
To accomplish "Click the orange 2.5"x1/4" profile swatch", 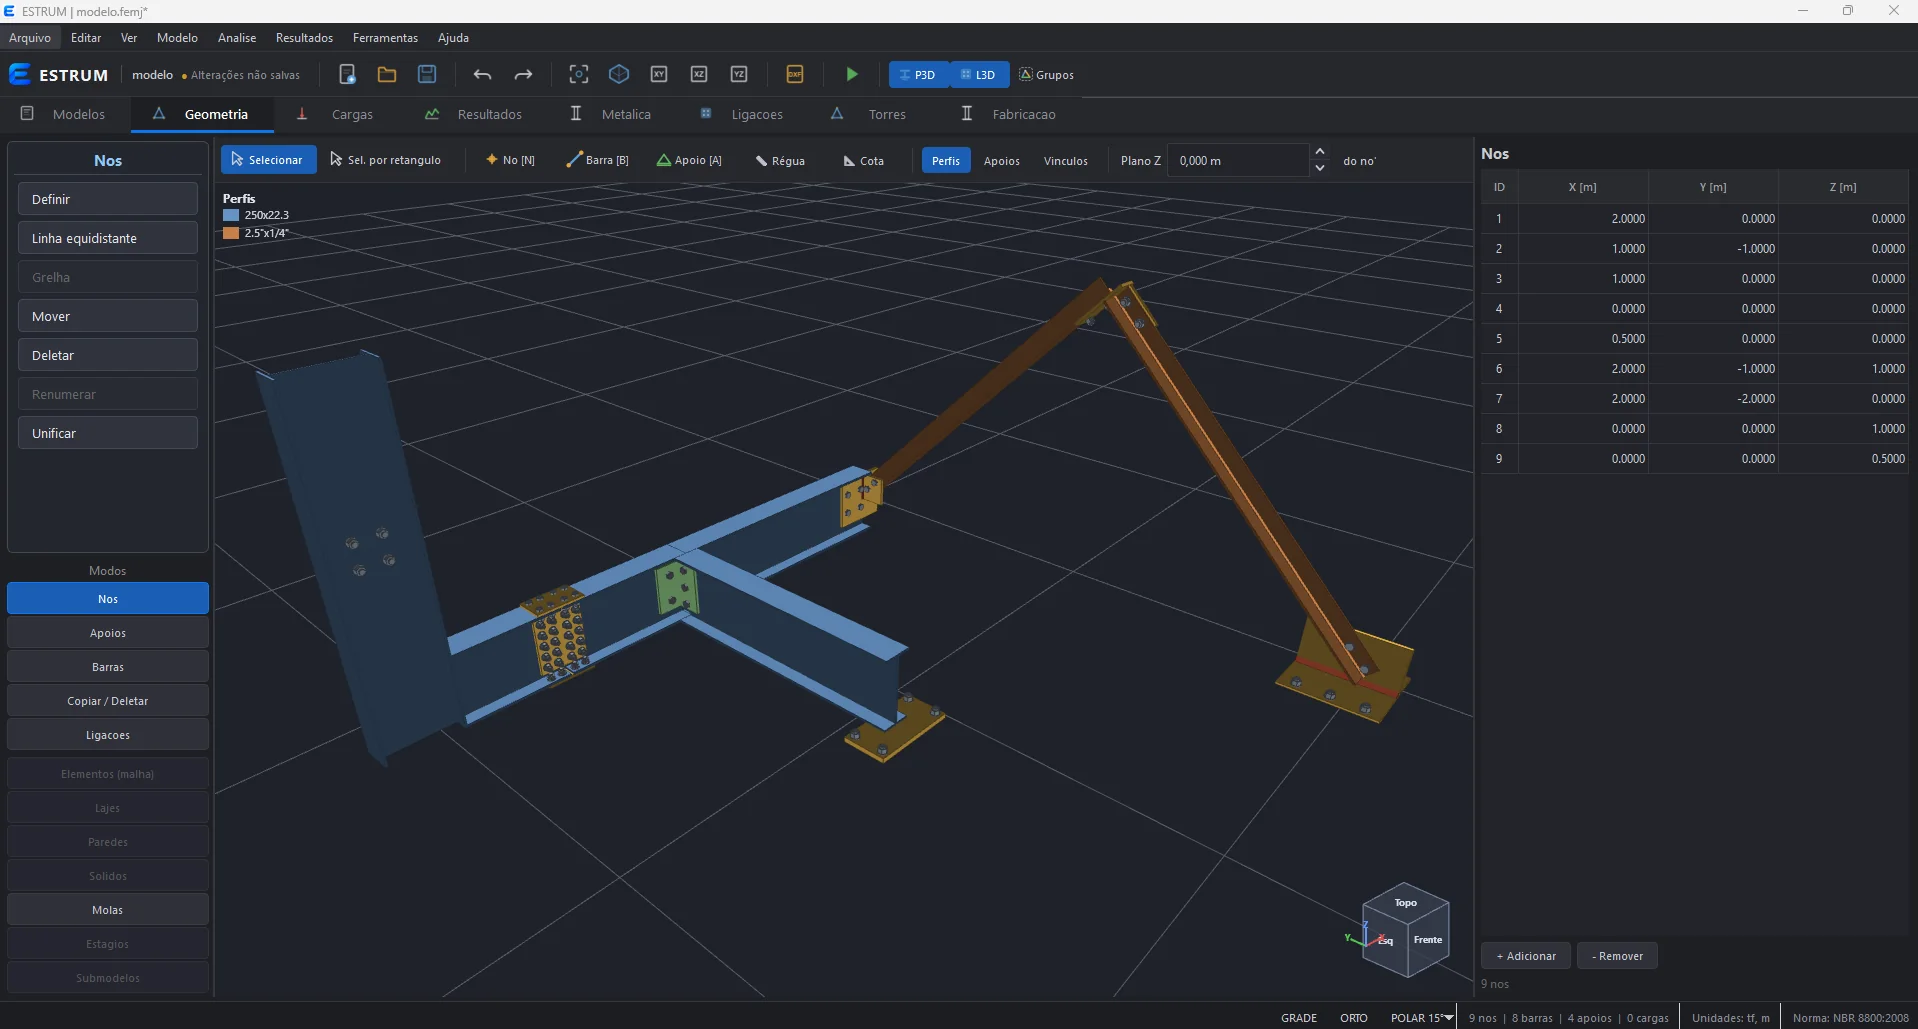I will pos(231,233).
